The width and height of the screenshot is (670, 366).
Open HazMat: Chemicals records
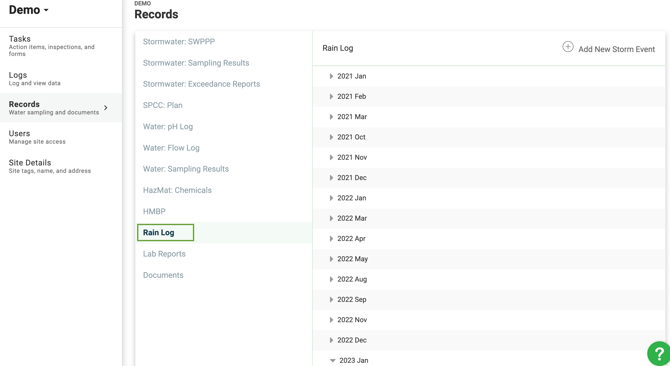pos(177,190)
